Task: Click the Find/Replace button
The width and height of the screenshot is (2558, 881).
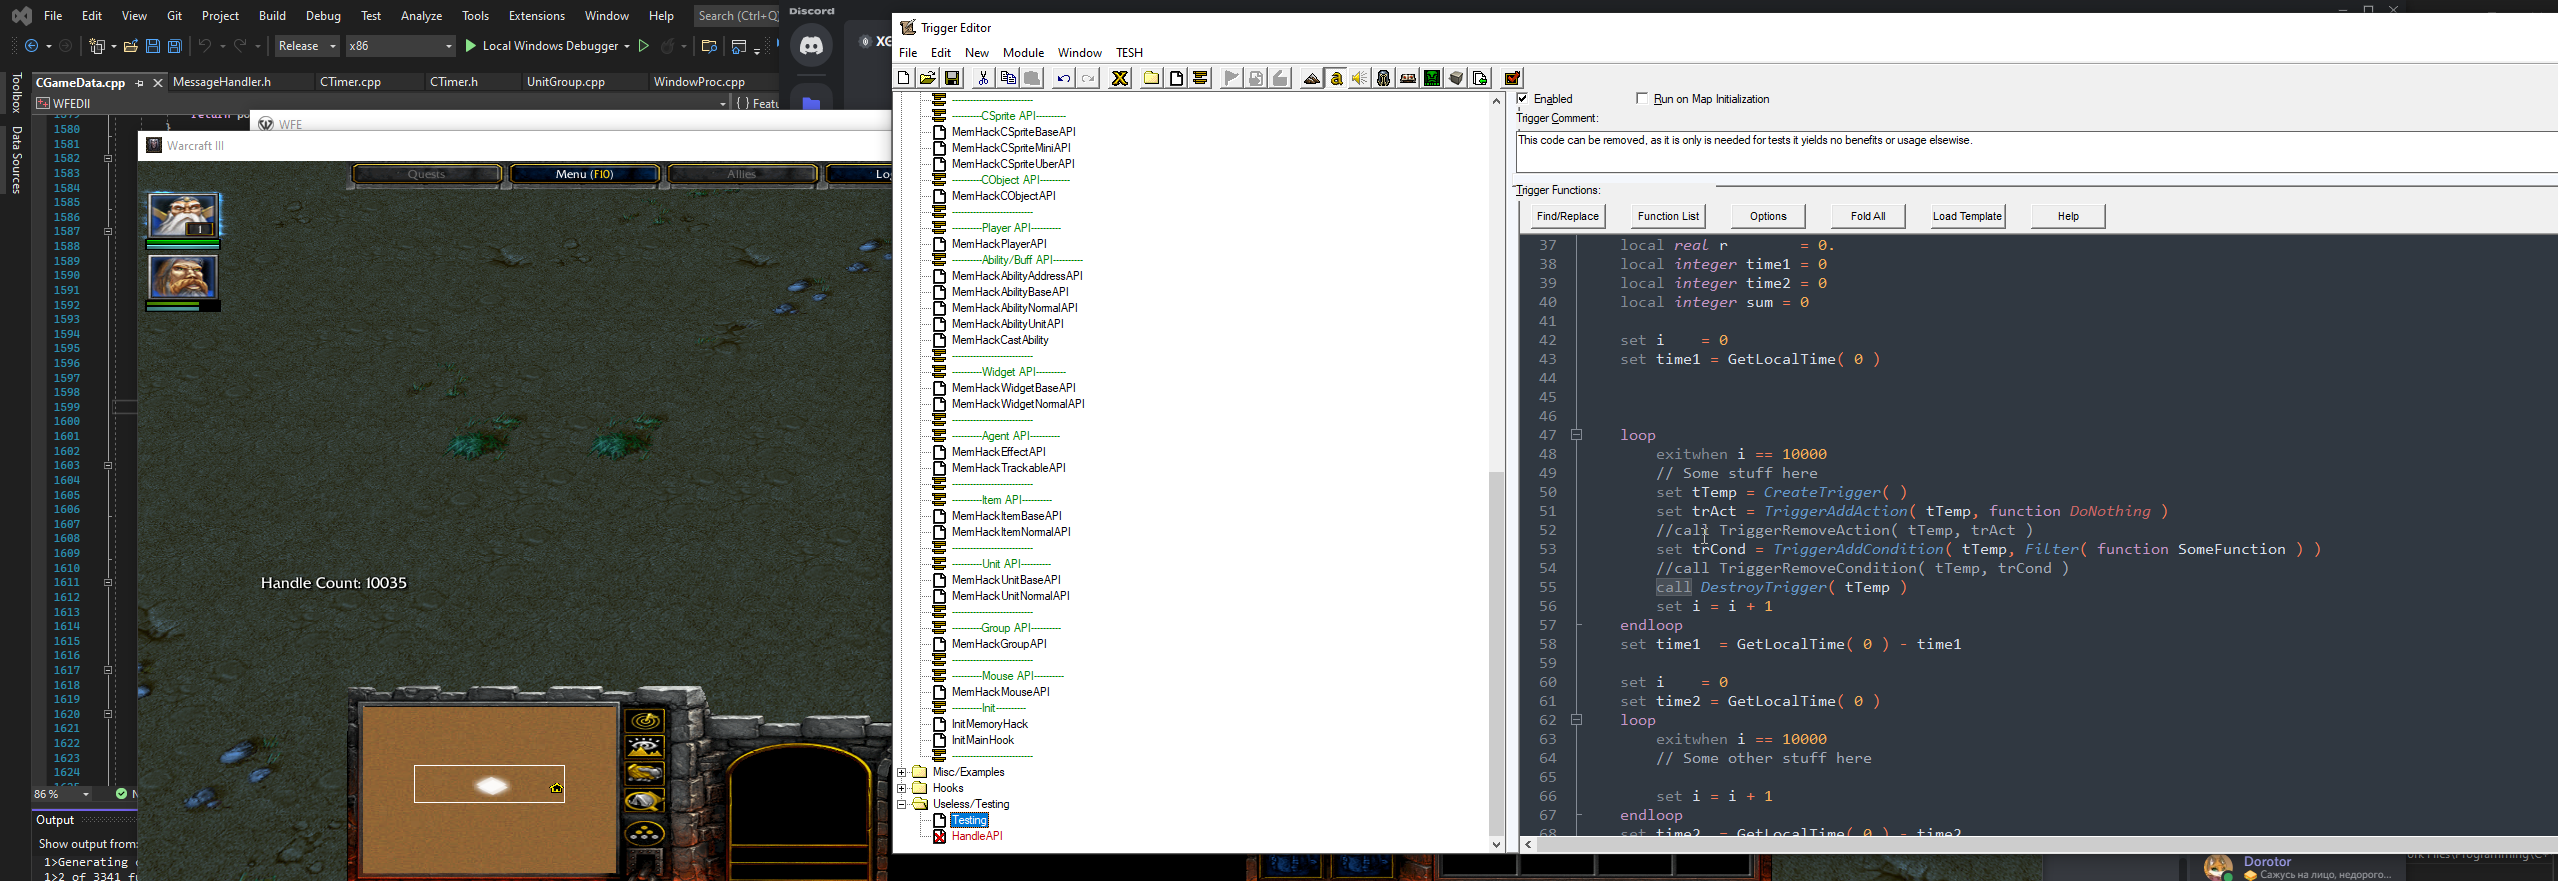Action: click(1567, 216)
